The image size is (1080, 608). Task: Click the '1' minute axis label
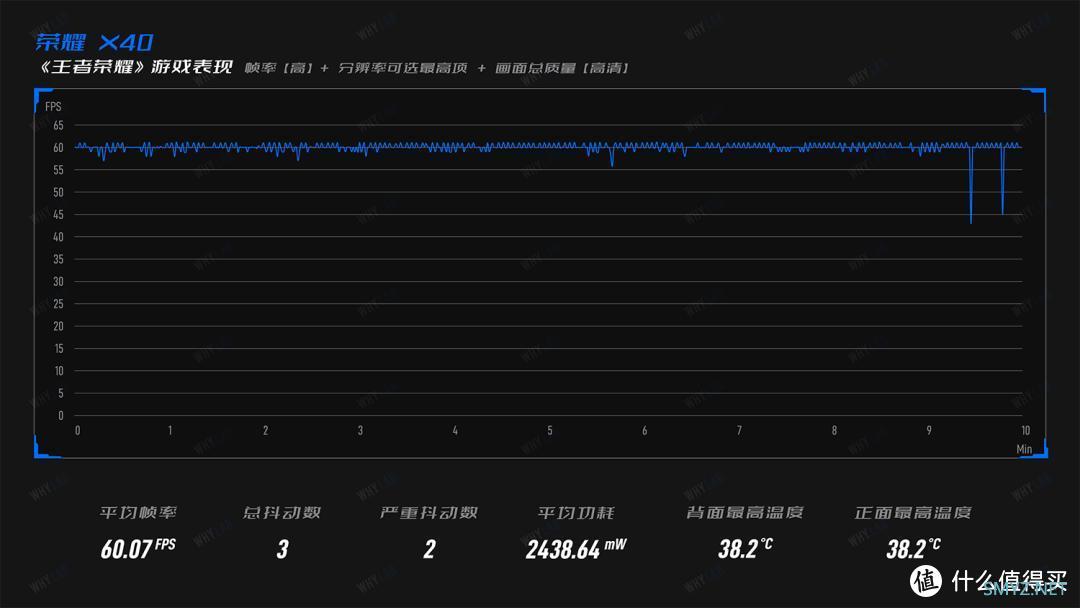170,430
